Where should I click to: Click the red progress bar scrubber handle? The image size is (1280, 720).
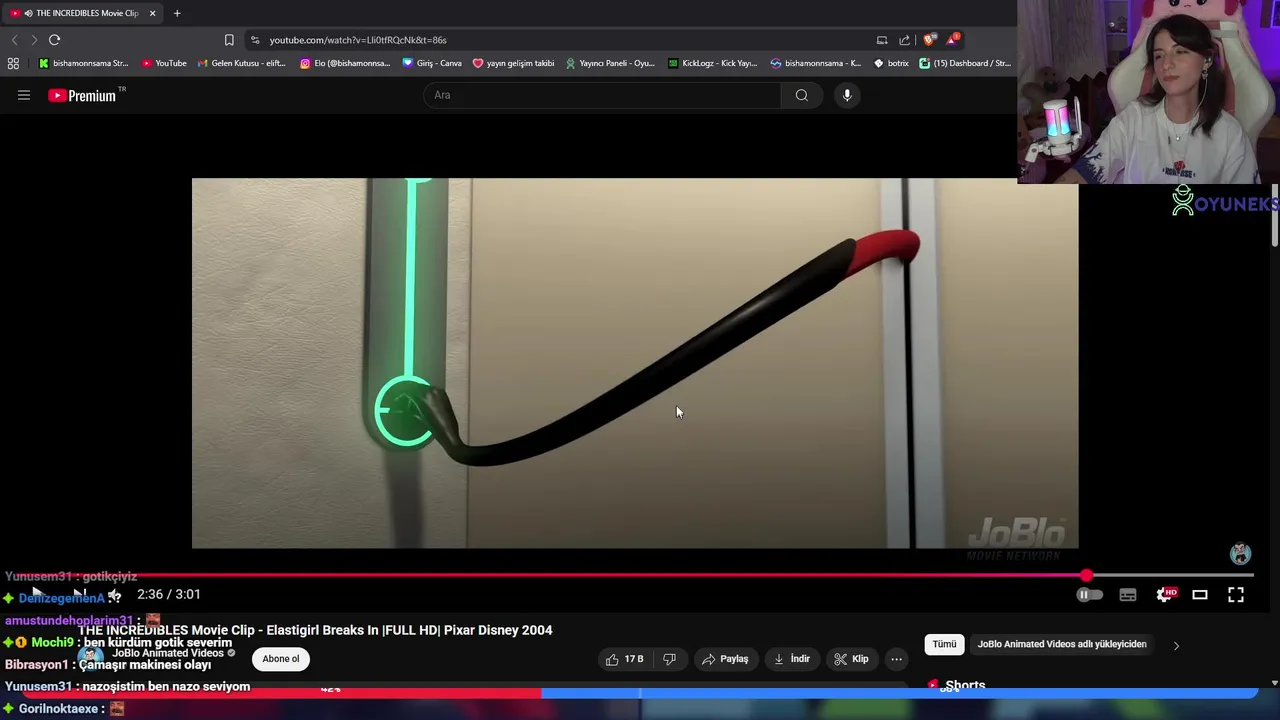coord(1087,576)
